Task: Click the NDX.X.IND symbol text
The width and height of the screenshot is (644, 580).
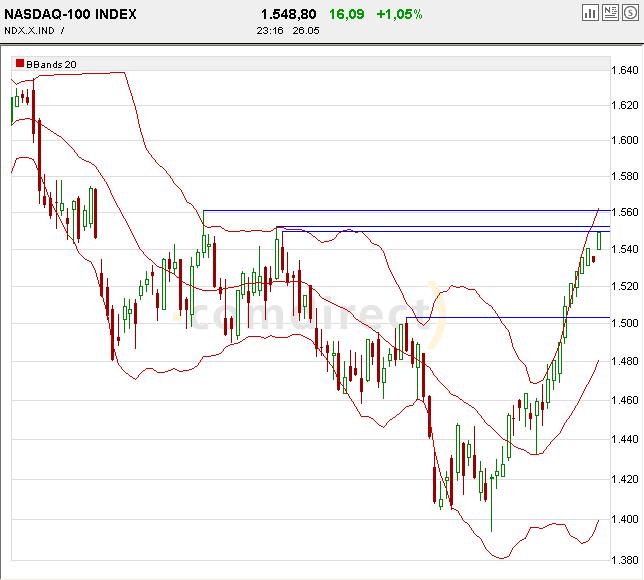Action: (29, 31)
